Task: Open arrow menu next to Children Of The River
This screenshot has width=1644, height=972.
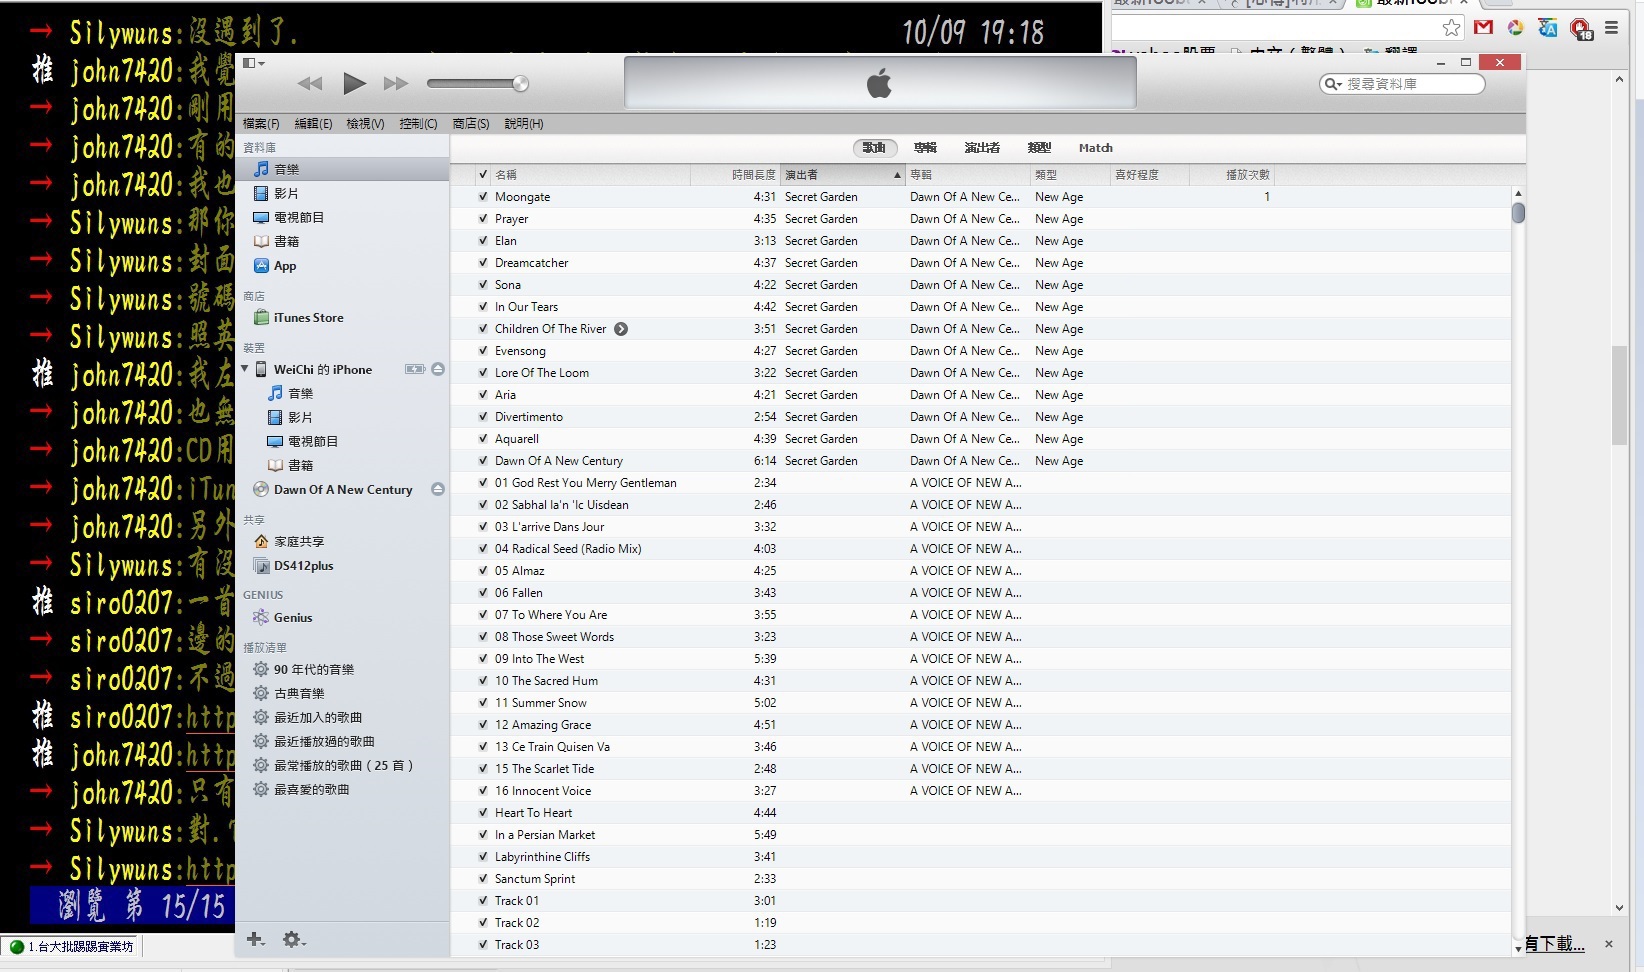Action: pos(621,329)
